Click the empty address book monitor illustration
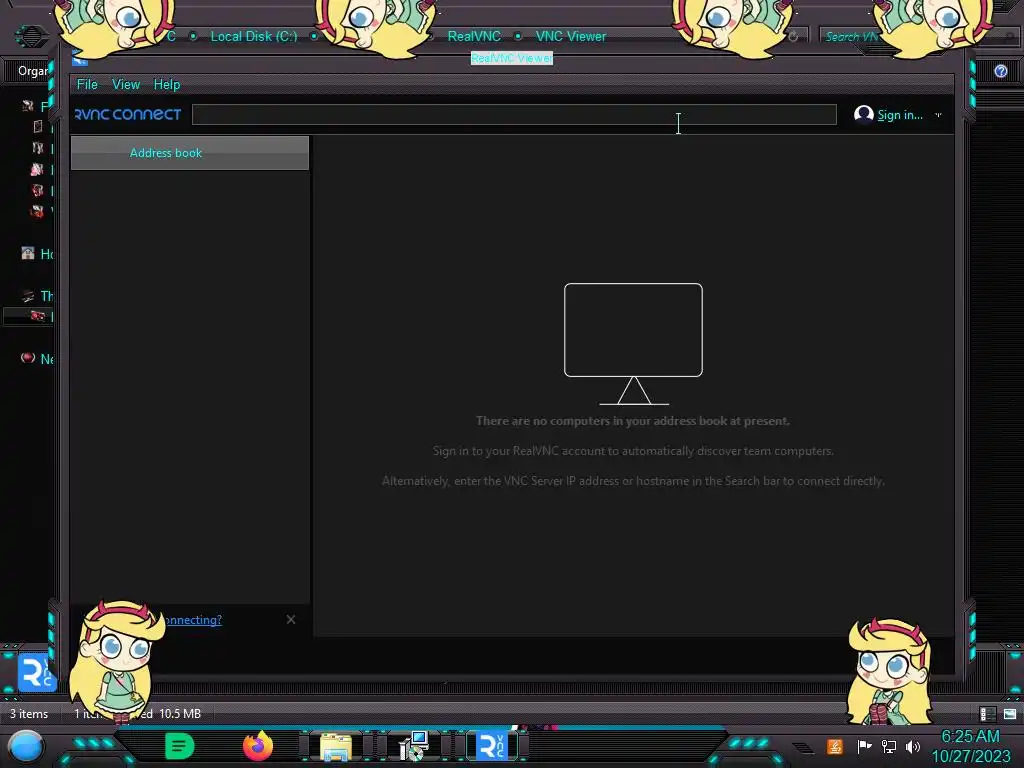Image resolution: width=1024 pixels, height=768 pixels. 633,344
